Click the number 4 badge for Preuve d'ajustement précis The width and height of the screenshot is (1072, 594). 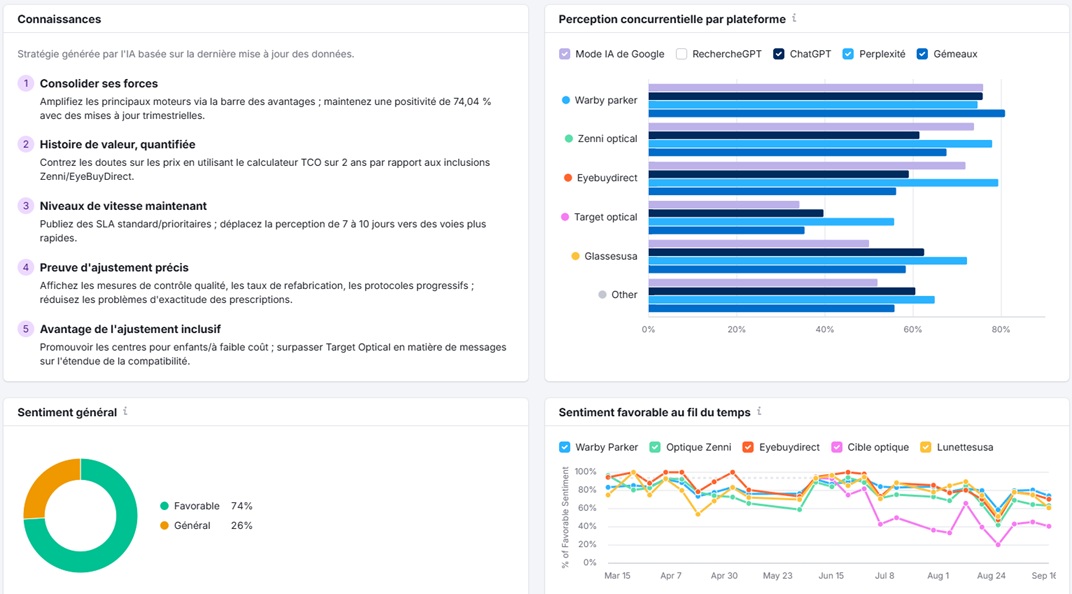point(26,267)
